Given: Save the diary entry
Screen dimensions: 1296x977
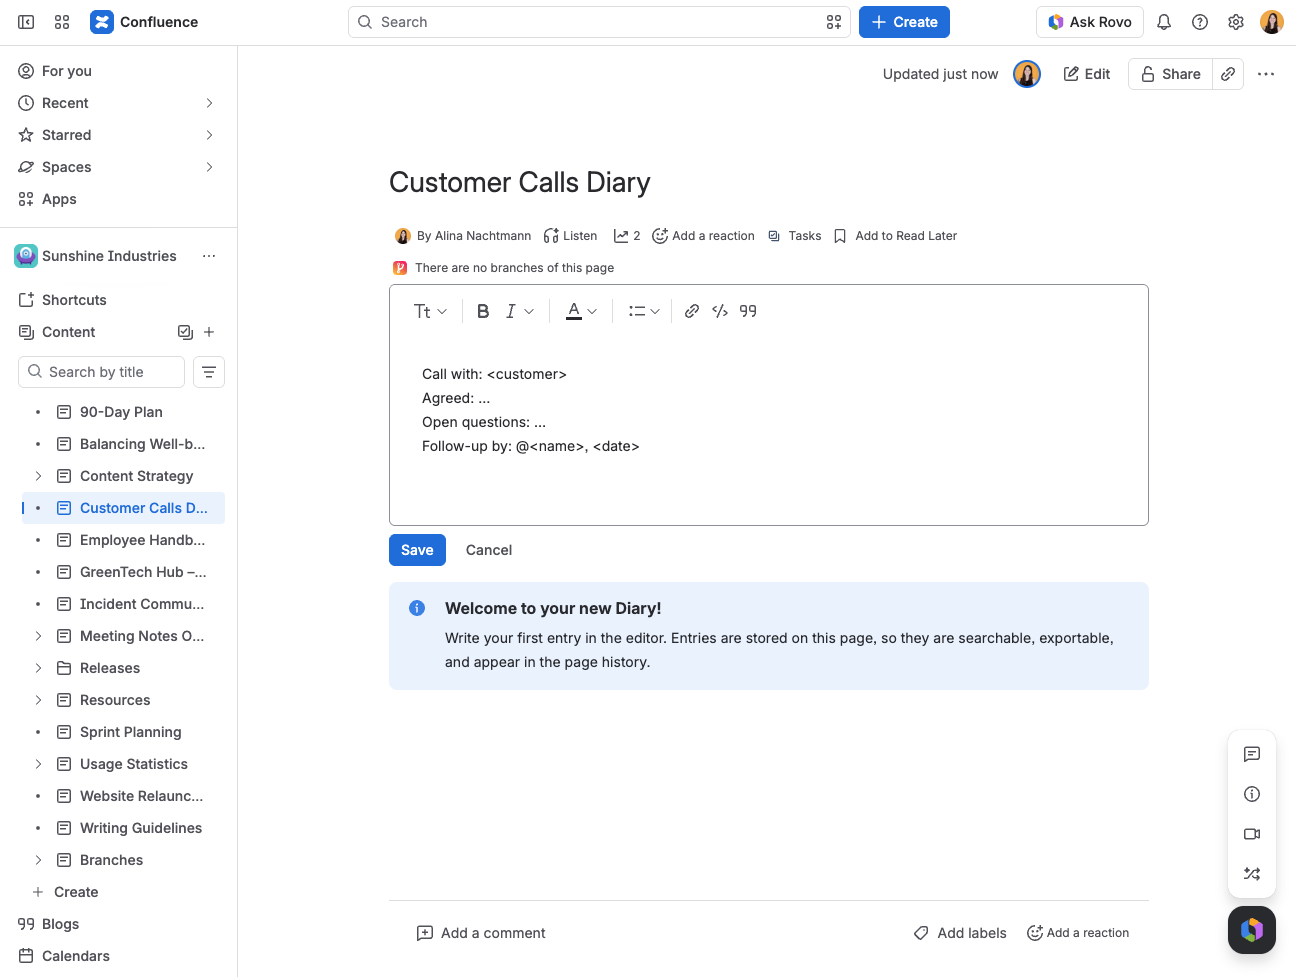Looking at the screenshot, I should (x=417, y=550).
